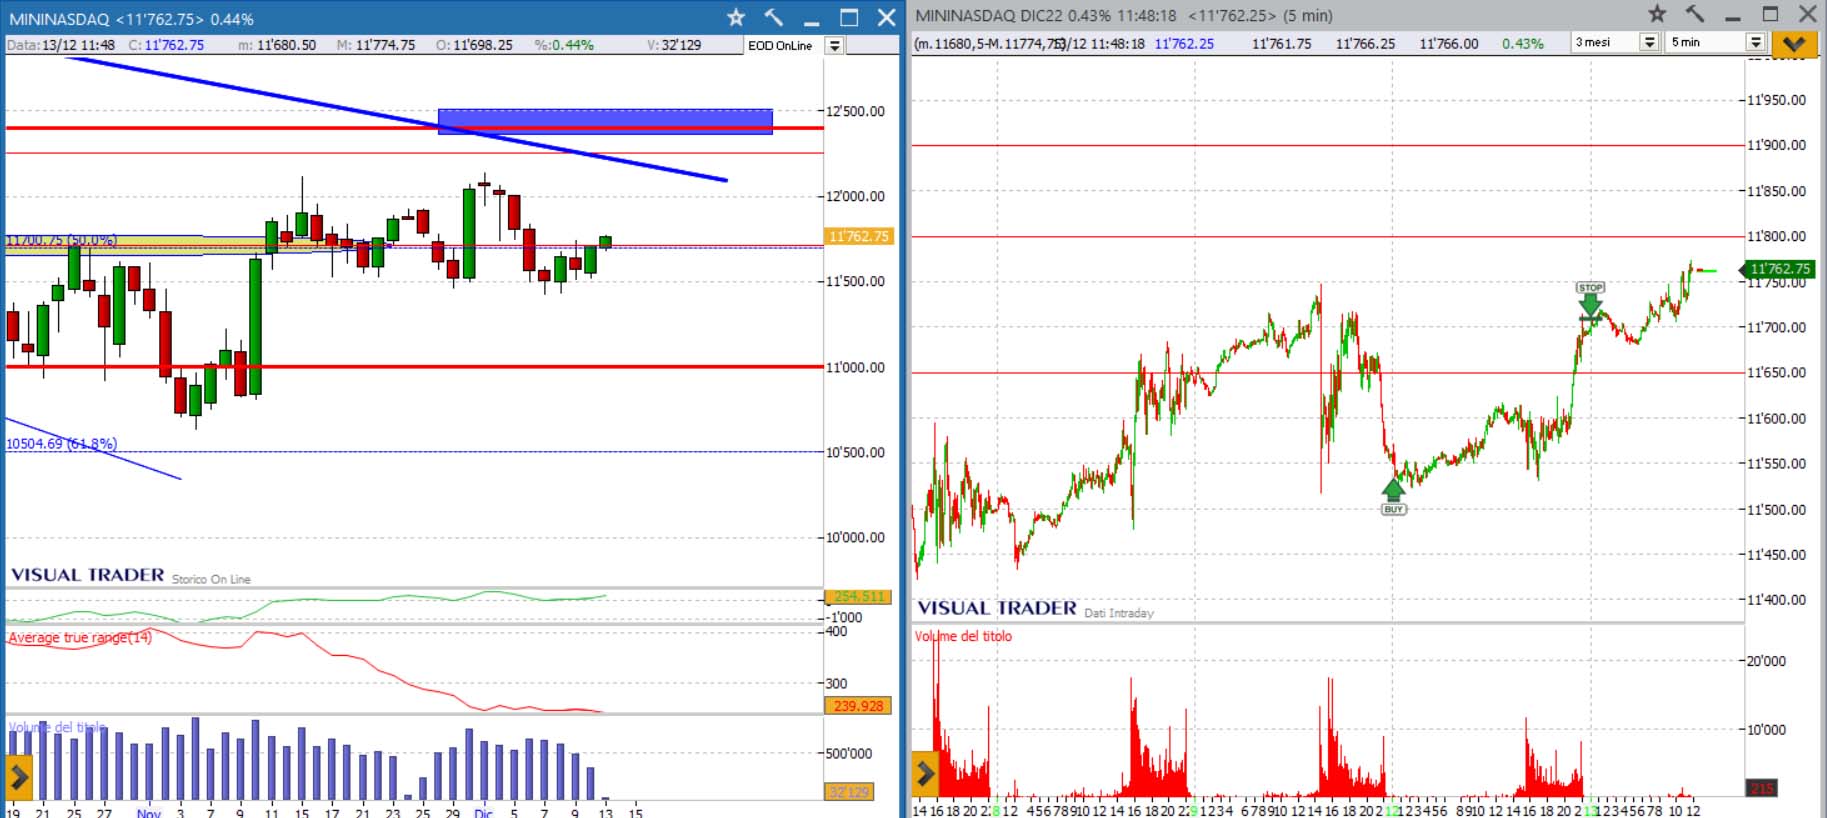This screenshot has width=1827, height=818.
Task: Click the 32'129 volume value label on daily chart
Action: (x=849, y=792)
